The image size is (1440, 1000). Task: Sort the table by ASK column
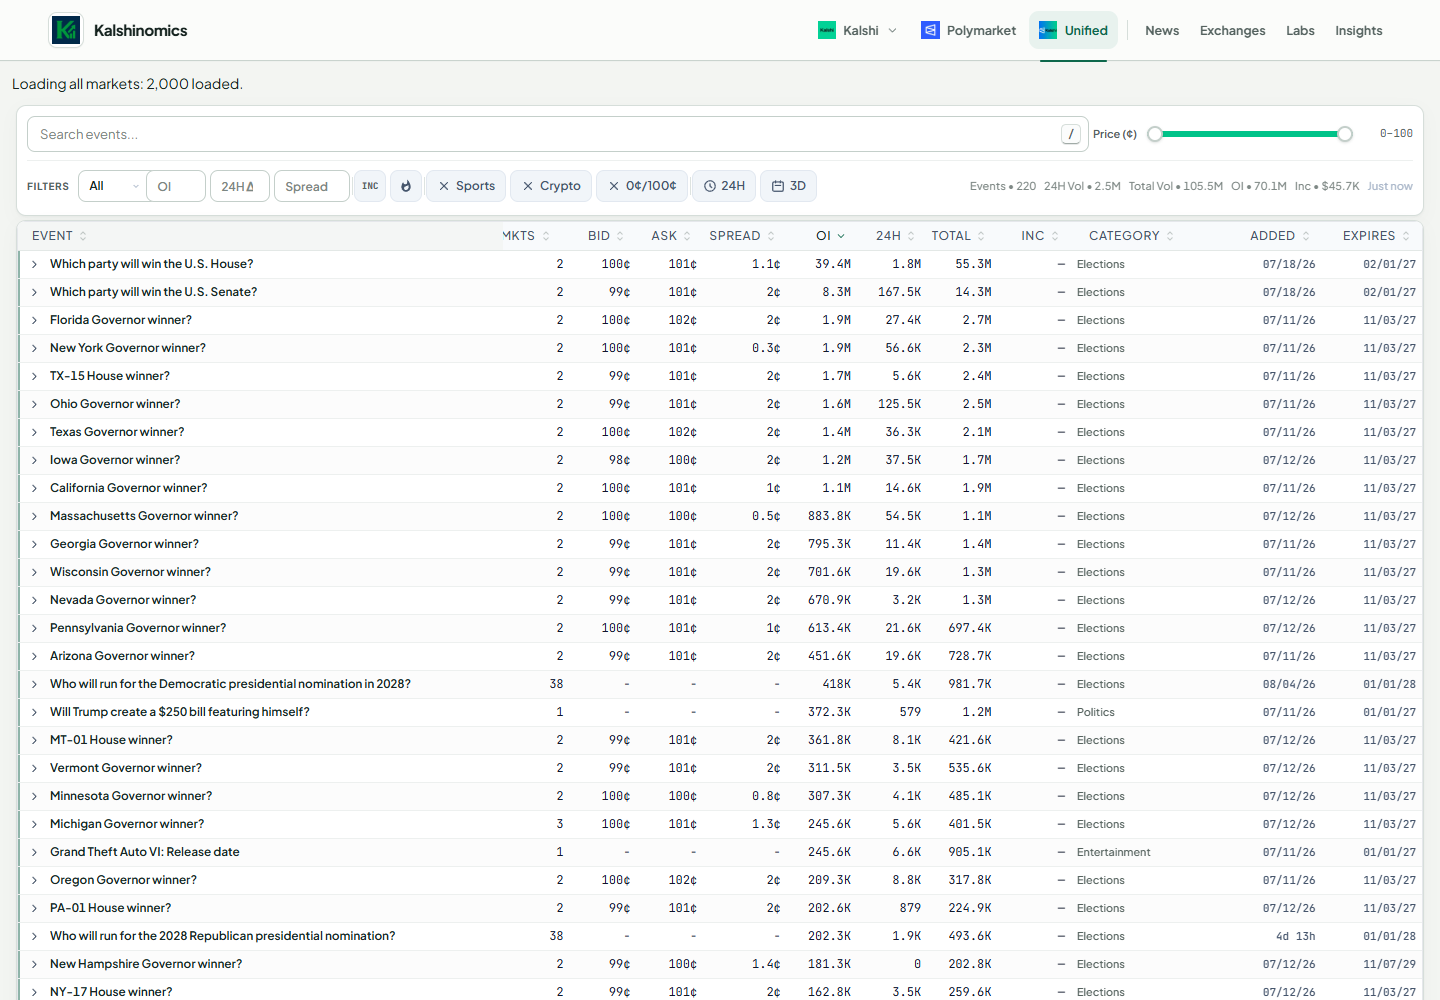tap(671, 236)
